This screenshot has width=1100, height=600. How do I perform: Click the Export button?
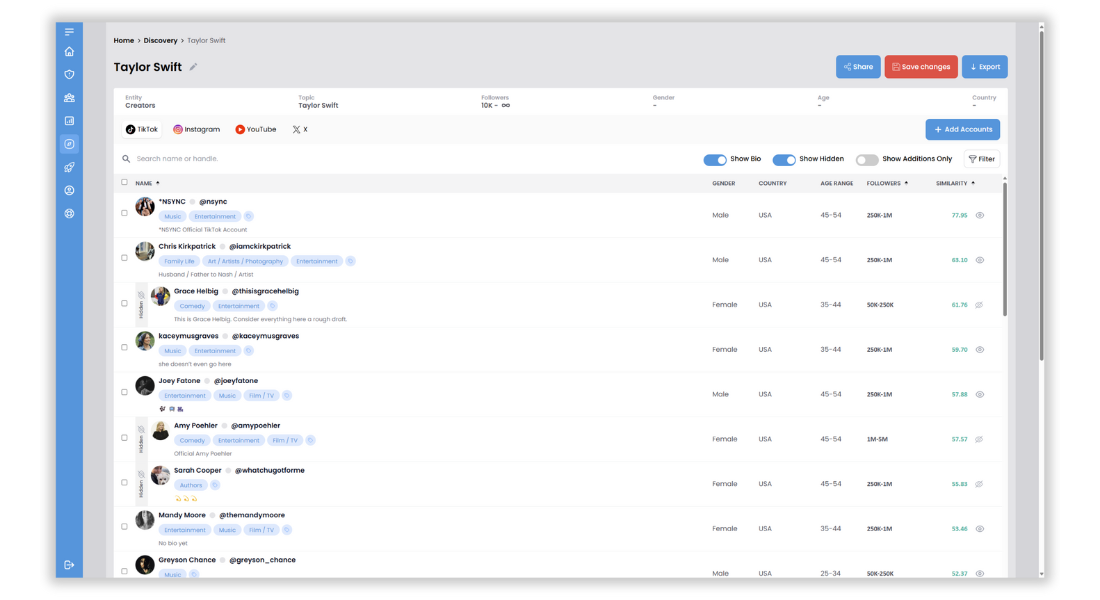coord(984,67)
